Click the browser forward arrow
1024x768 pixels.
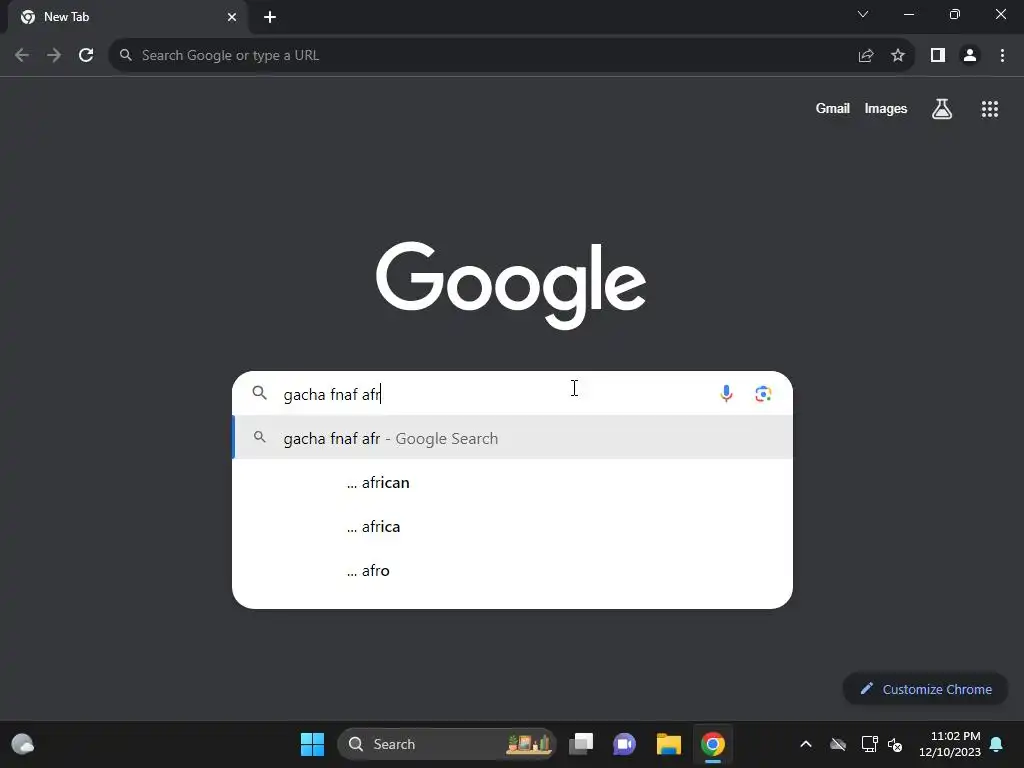[x=54, y=56]
